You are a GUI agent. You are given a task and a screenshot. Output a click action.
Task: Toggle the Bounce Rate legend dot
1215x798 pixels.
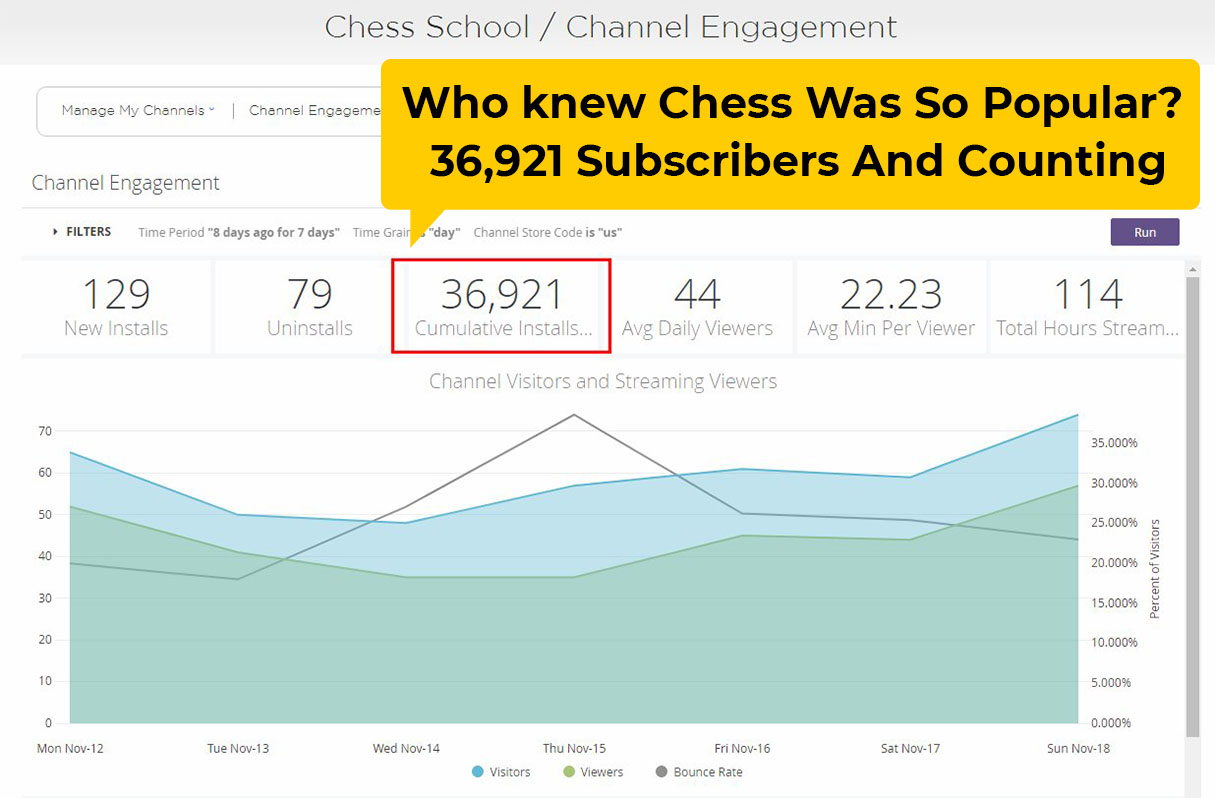point(662,772)
